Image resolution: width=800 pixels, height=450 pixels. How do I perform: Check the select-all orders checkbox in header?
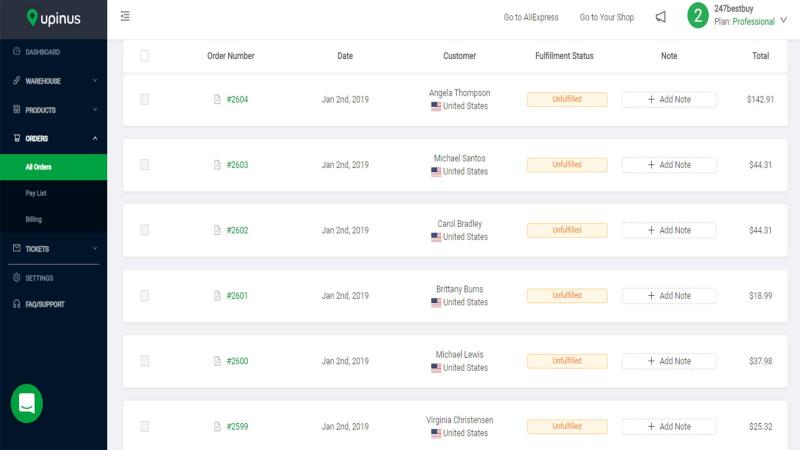pyautogui.click(x=145, y=56)
